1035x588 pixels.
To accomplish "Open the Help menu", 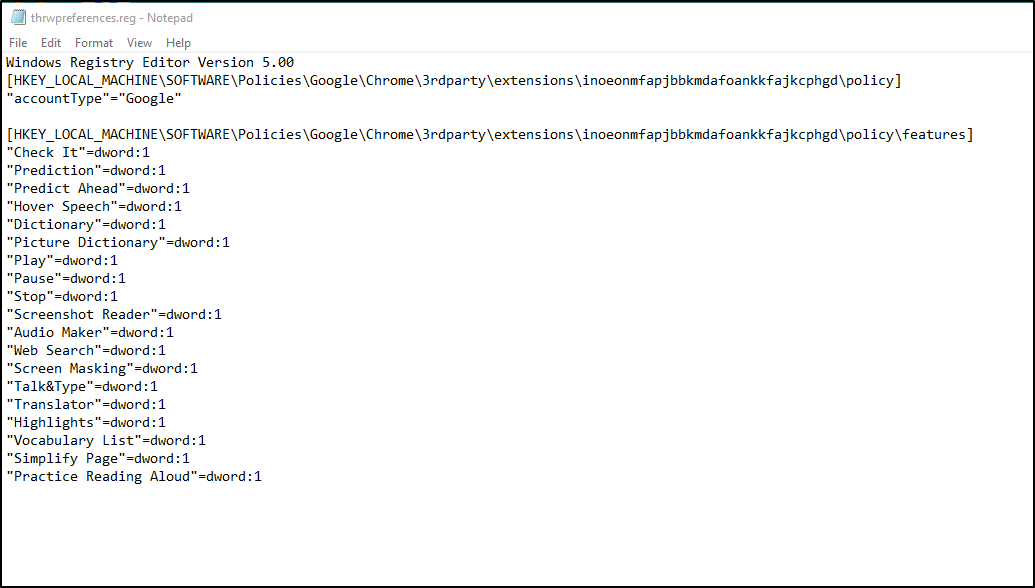I will pyautogui.click(x=178, y=43).
